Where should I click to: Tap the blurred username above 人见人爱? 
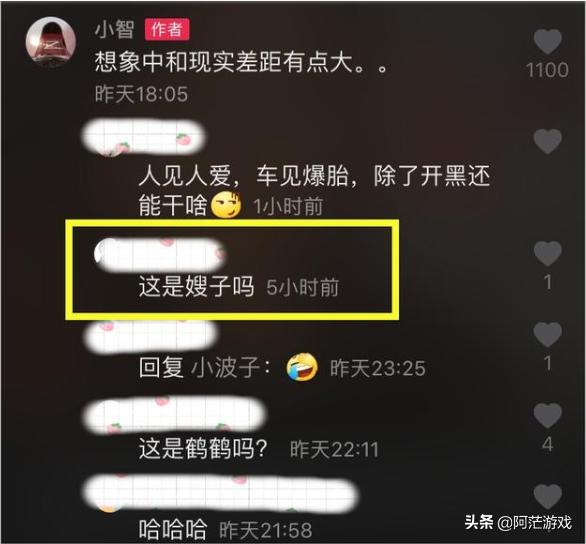tap(144, 137)
